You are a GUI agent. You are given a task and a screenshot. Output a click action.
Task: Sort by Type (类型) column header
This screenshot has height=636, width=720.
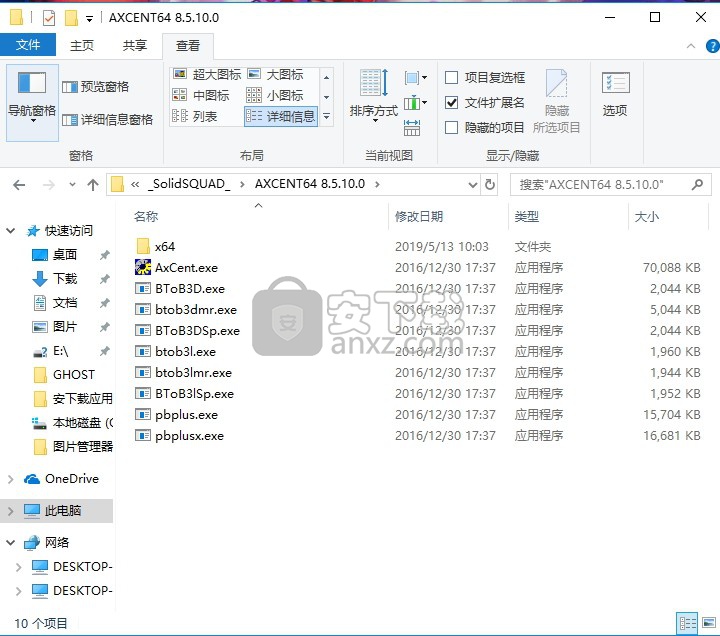tap(526, 216)
